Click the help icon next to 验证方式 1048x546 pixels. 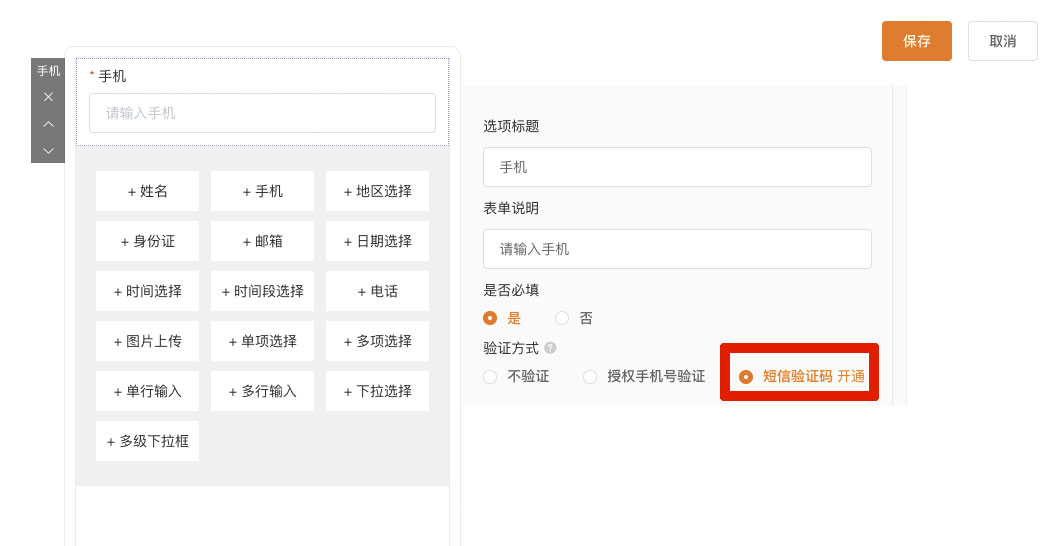tap(550, 348)
